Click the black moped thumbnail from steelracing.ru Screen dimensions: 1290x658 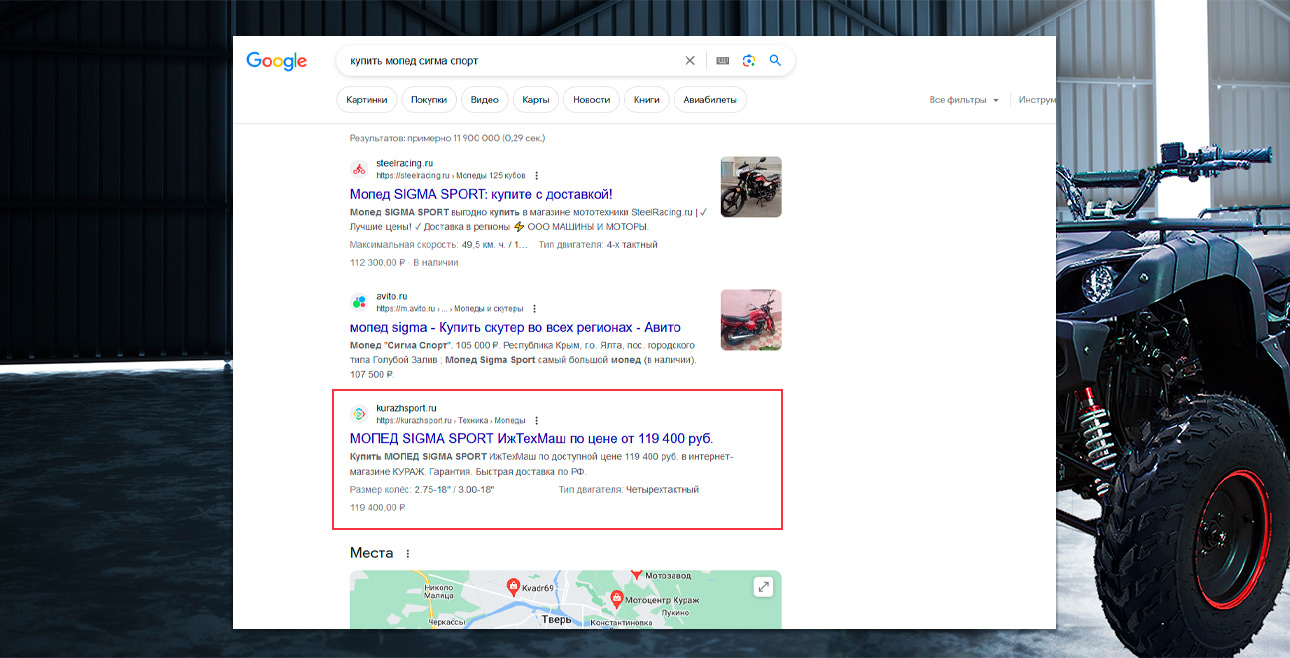751,187
